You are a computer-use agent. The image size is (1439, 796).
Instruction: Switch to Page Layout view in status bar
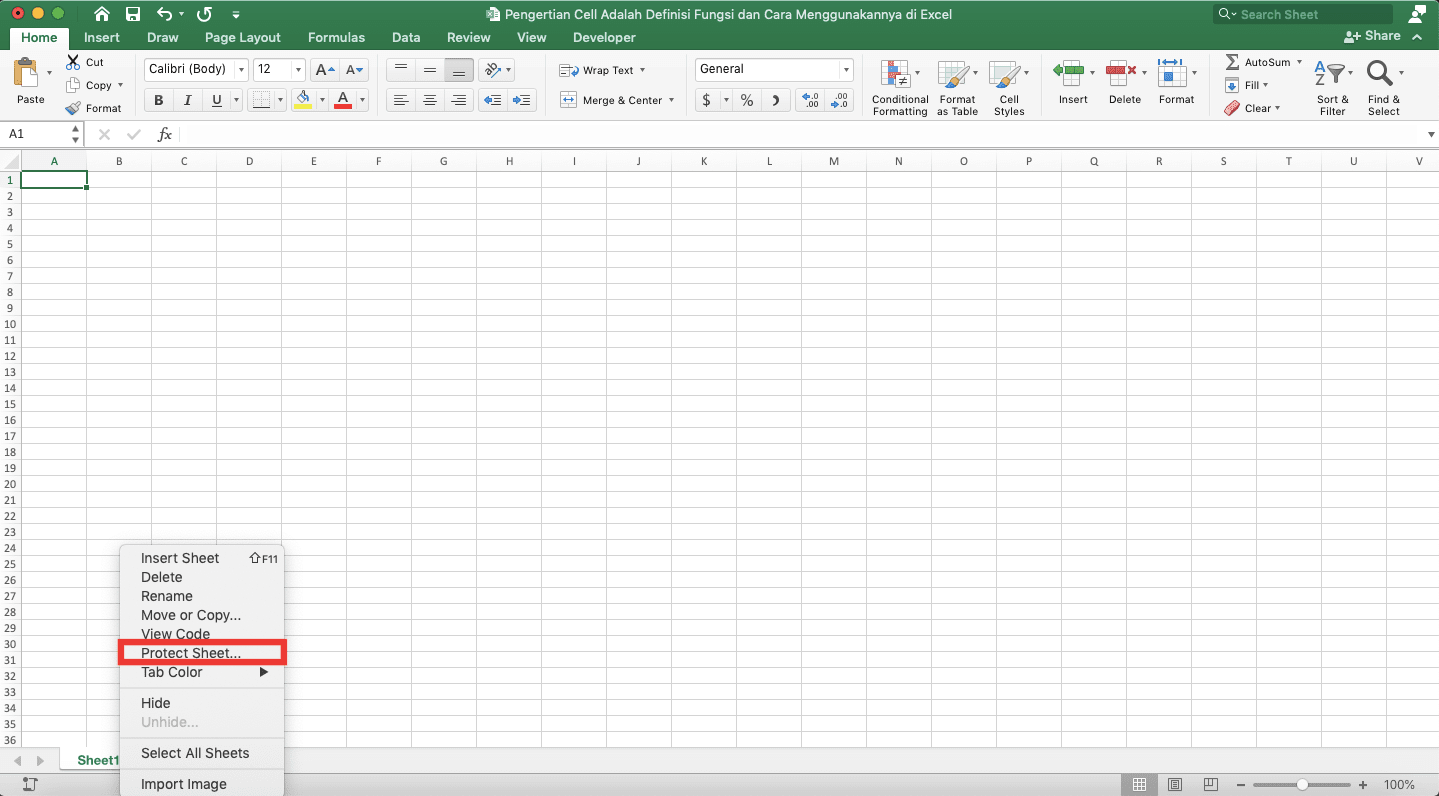coord(1175,785)
